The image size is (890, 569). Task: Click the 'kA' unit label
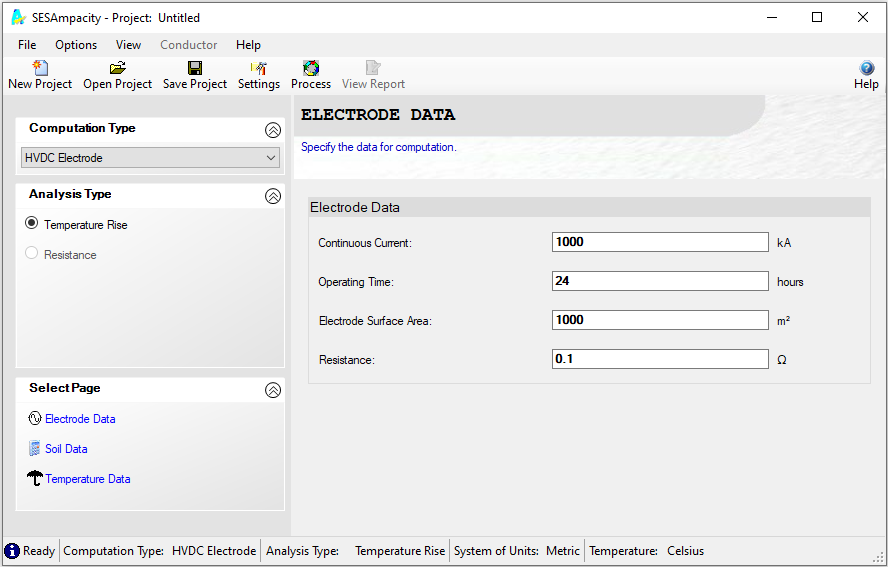pos(784,243)
